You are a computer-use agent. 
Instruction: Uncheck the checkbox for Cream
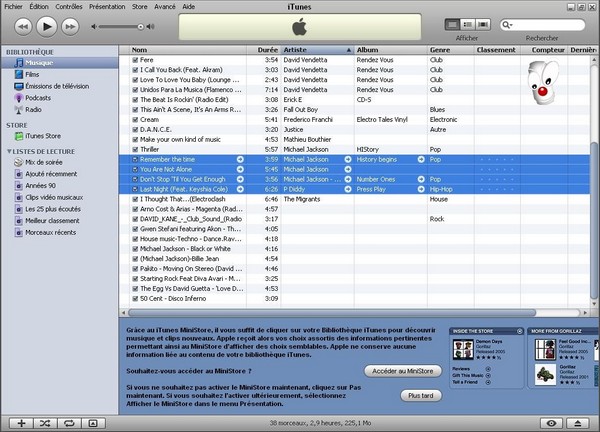(x=135, y=120)
